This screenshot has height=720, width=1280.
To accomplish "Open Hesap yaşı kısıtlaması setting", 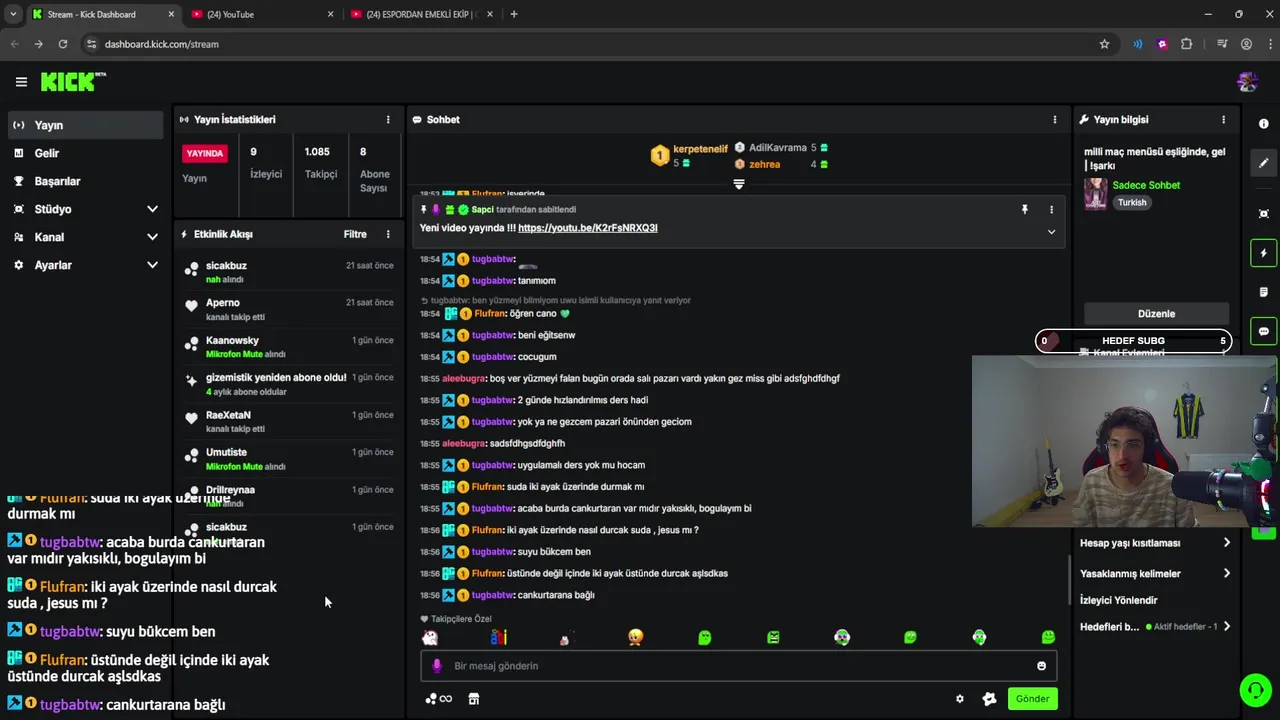I will click(x=1155, y=543).
